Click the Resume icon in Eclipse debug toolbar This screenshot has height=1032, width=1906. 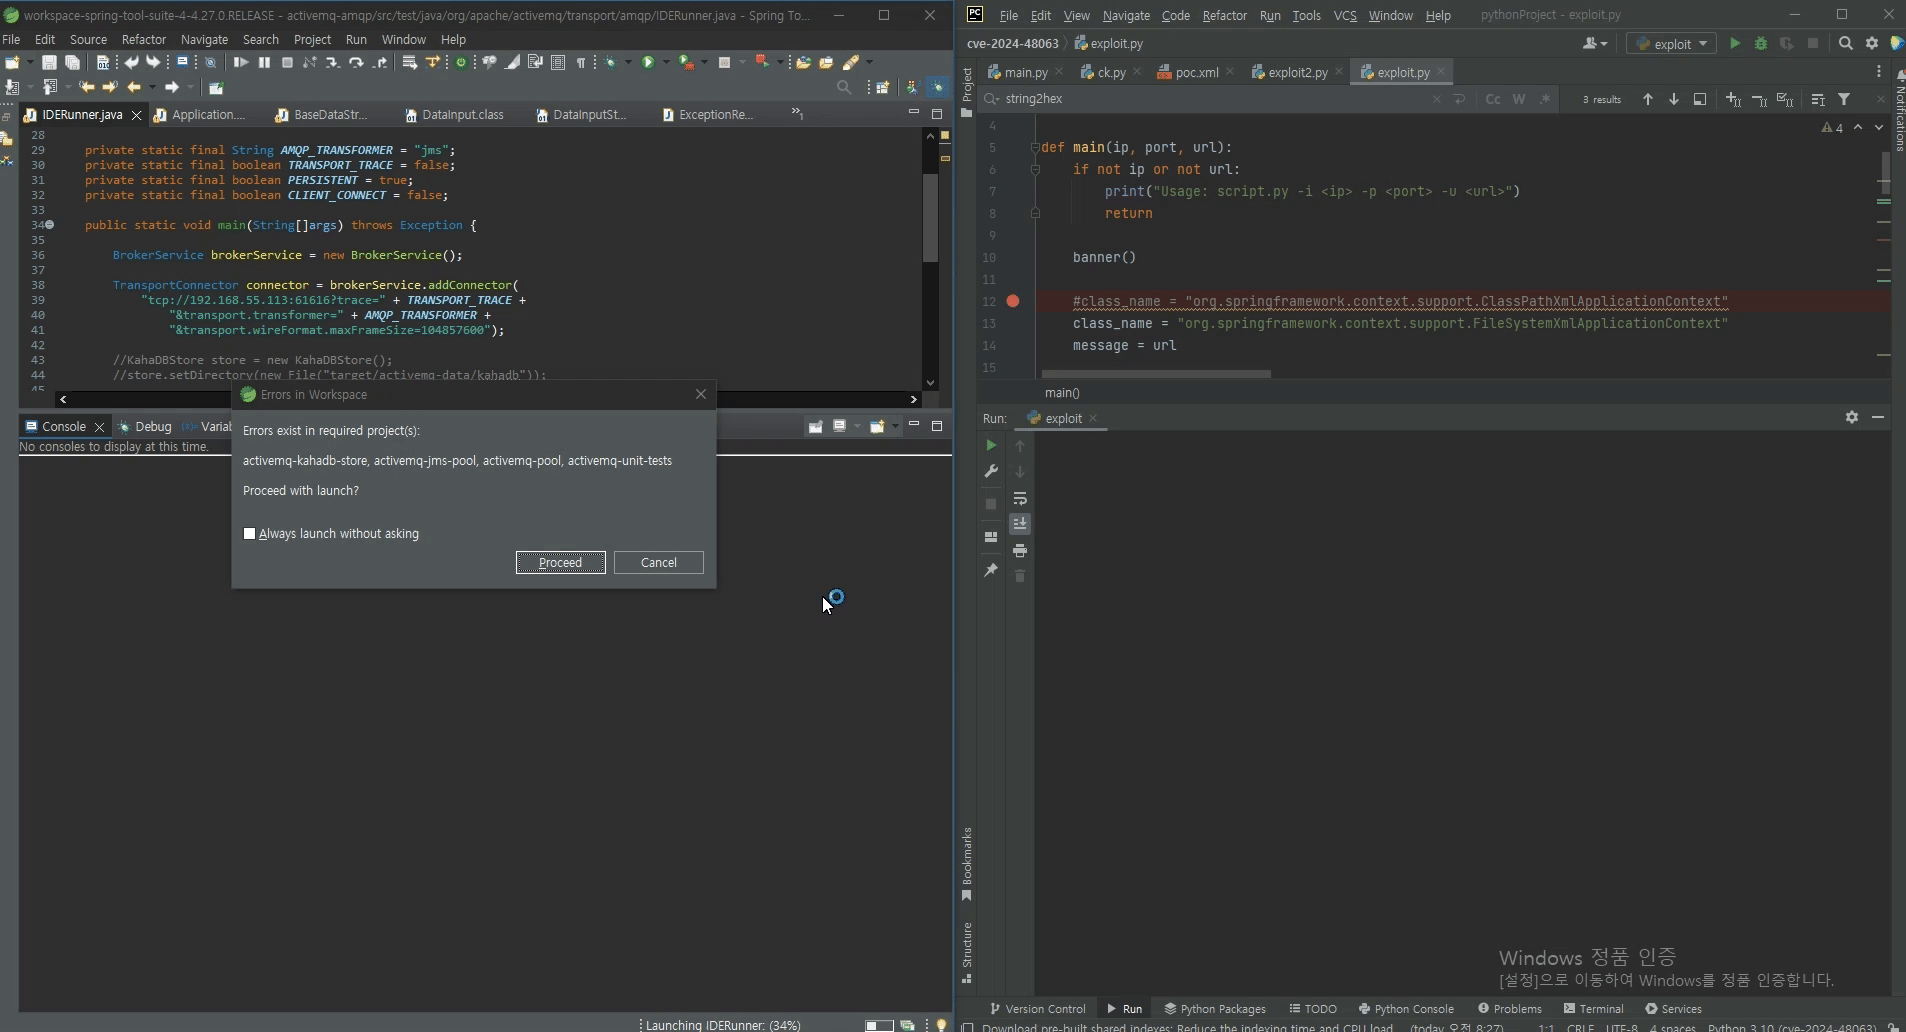coord(241,62)
